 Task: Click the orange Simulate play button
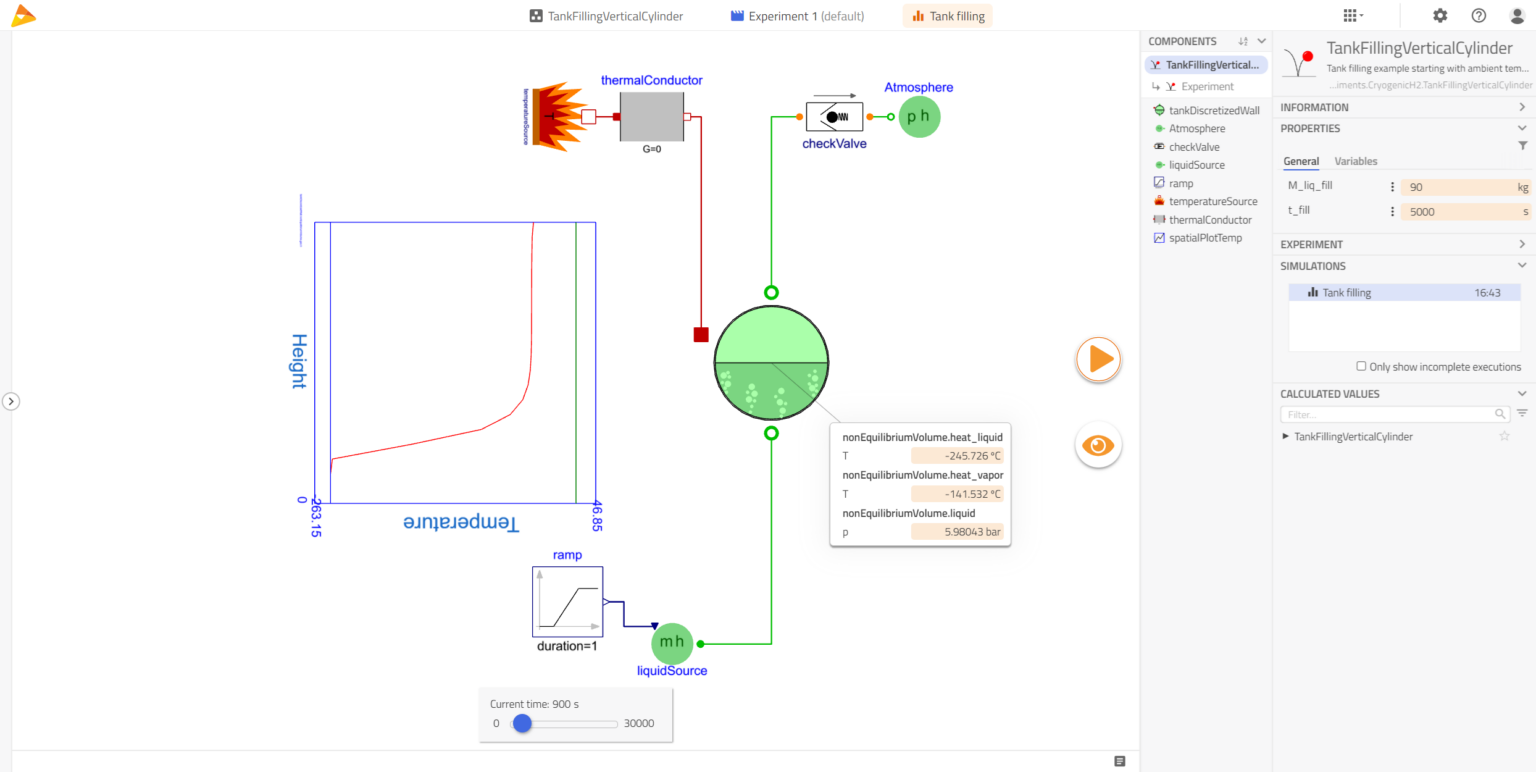(x=1098, y=359)
